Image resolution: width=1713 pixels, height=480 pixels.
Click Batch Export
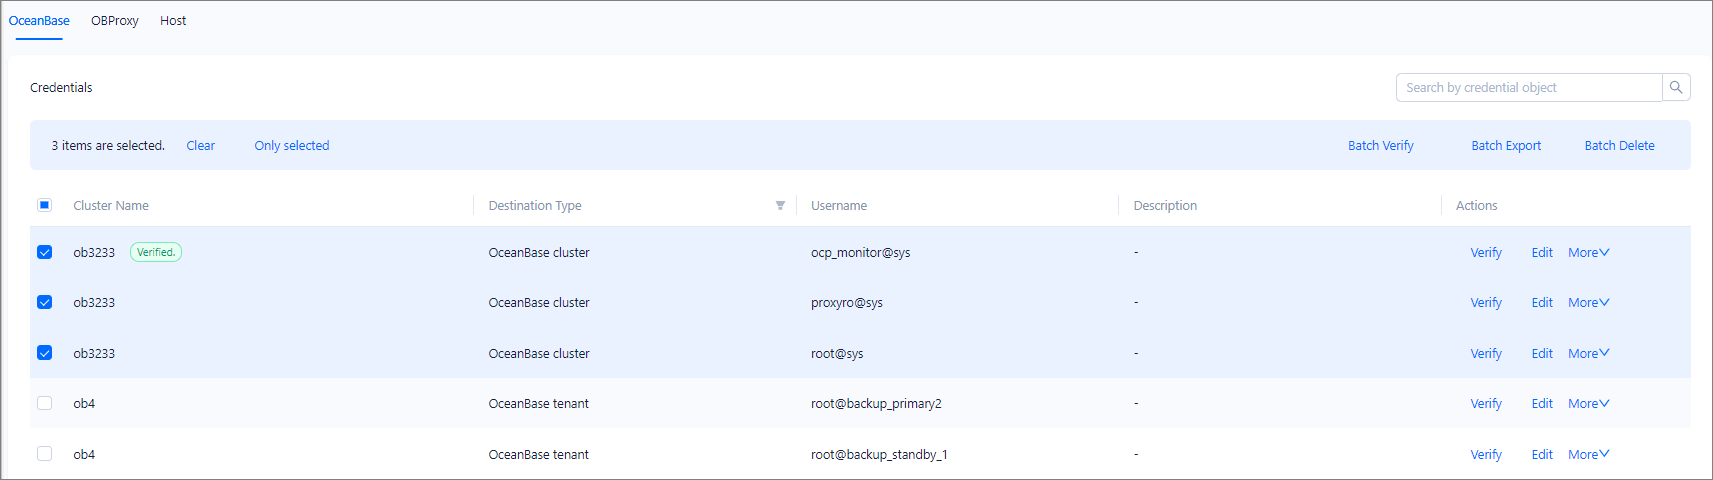(1505, 146)
